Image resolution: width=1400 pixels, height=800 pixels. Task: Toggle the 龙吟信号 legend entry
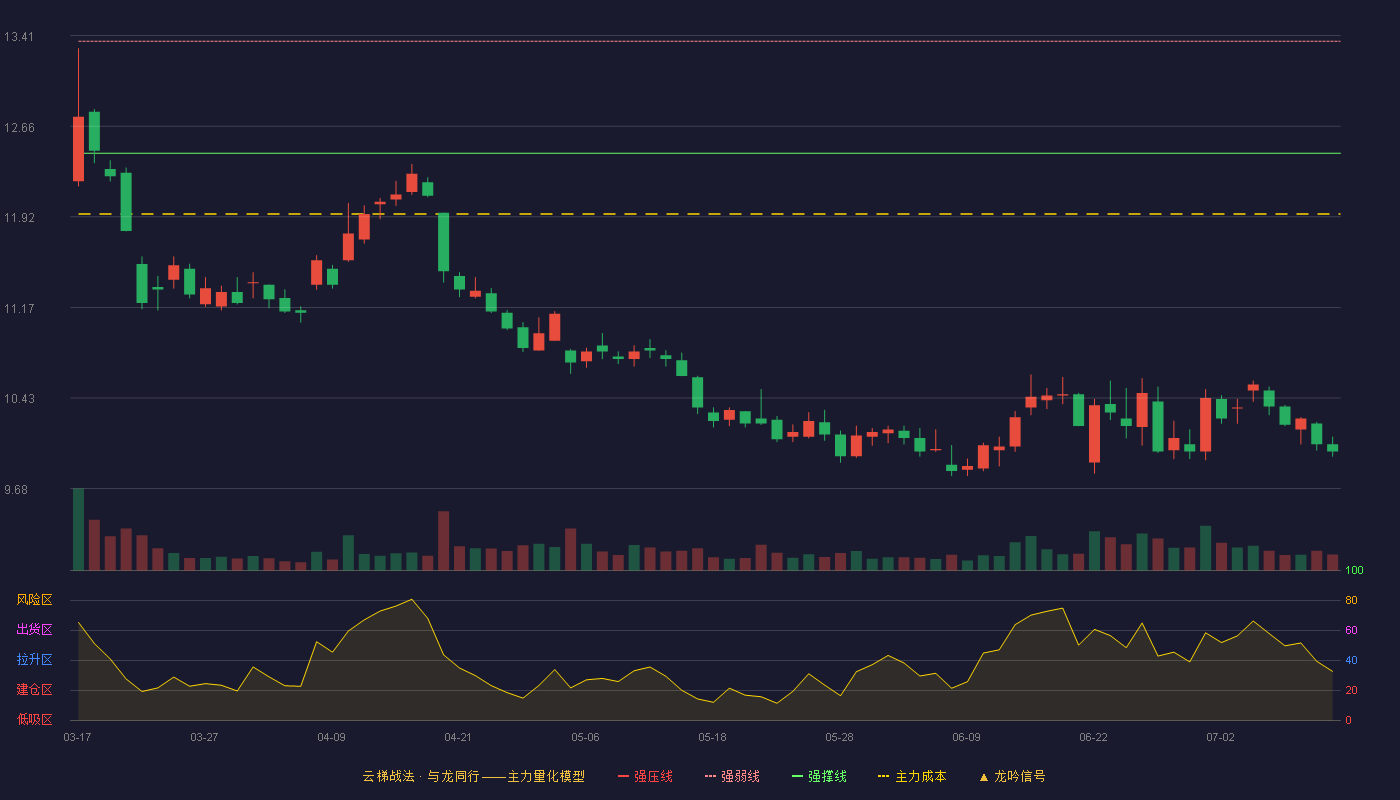[x=1011, y=776]
